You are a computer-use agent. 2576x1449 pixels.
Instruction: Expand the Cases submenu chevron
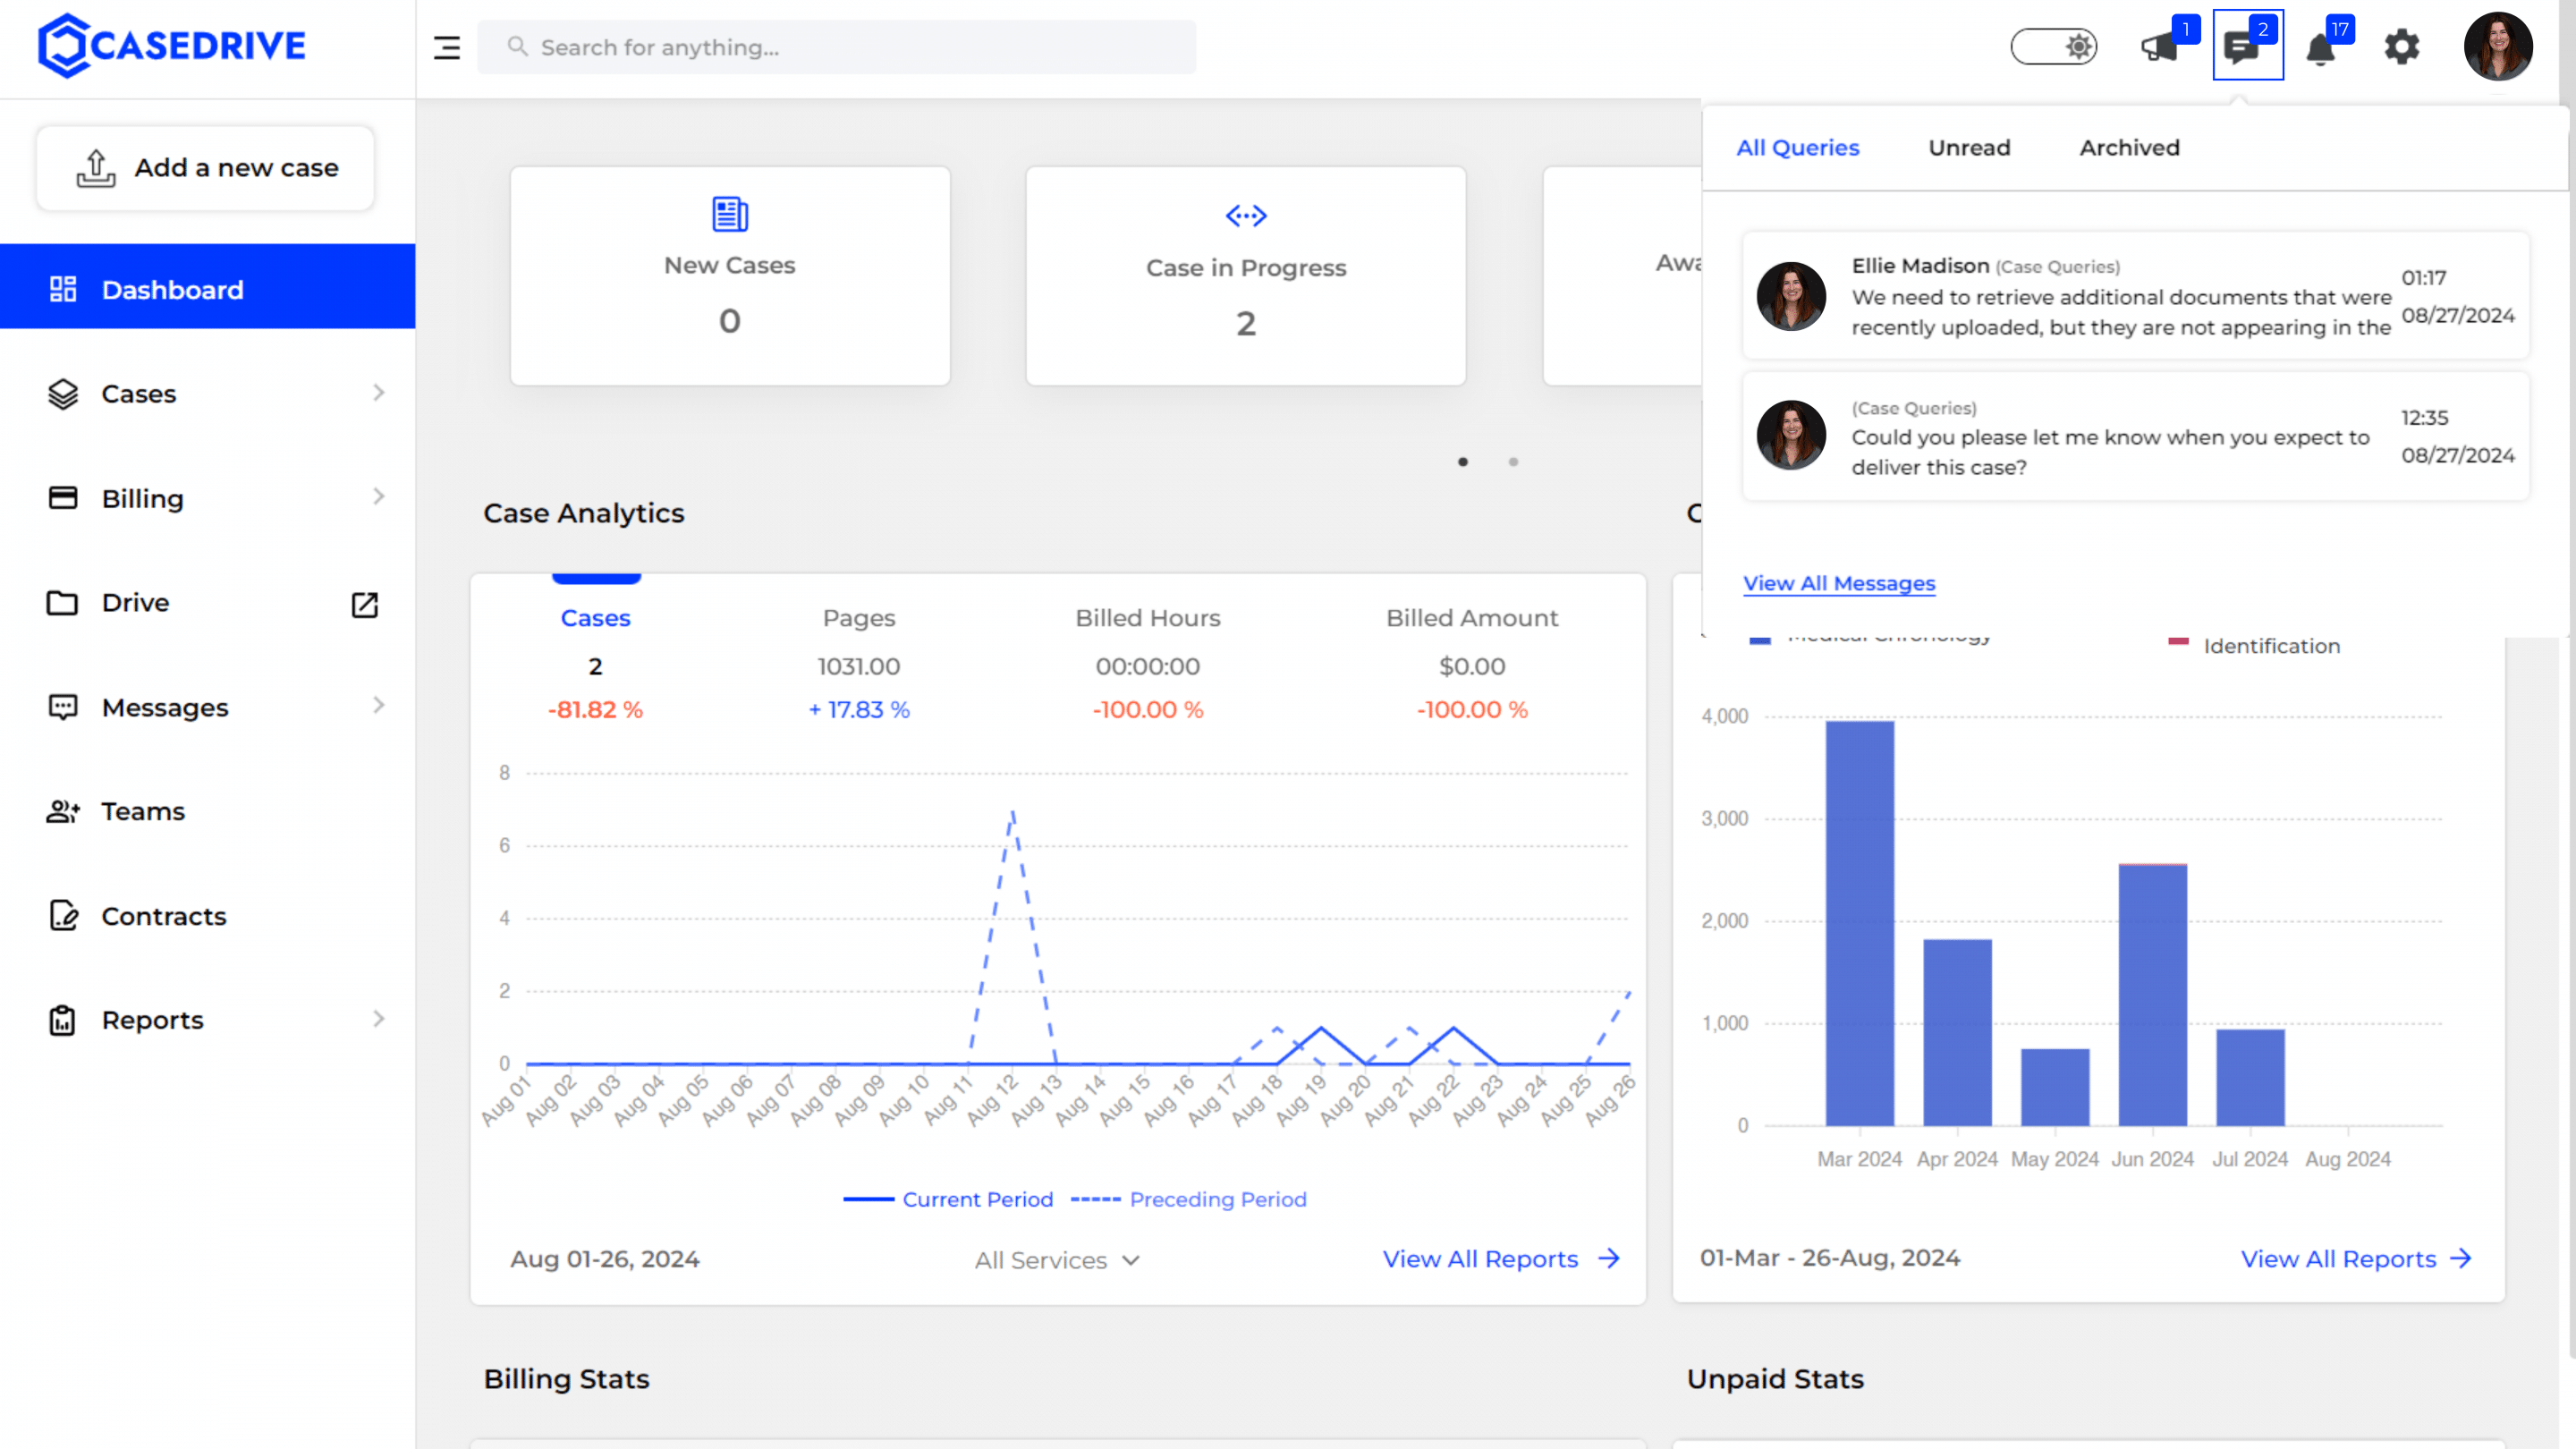379,393
